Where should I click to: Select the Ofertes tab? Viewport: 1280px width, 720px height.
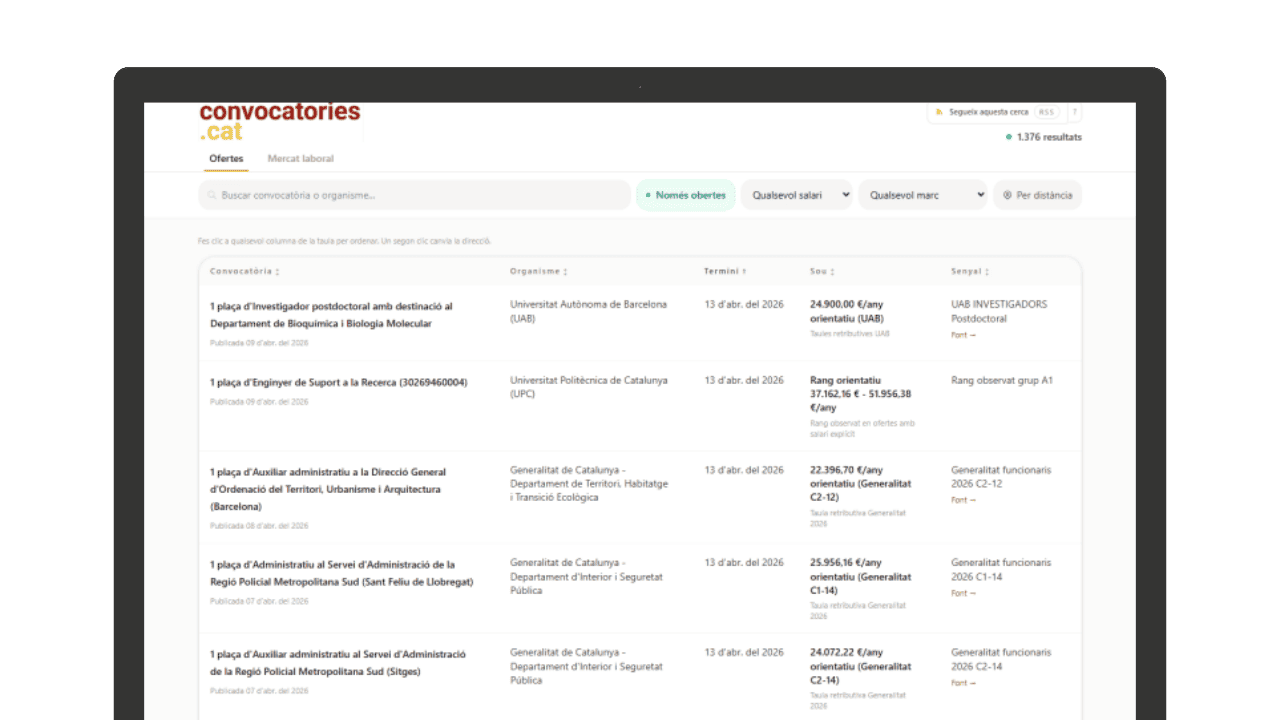[226, 159]
